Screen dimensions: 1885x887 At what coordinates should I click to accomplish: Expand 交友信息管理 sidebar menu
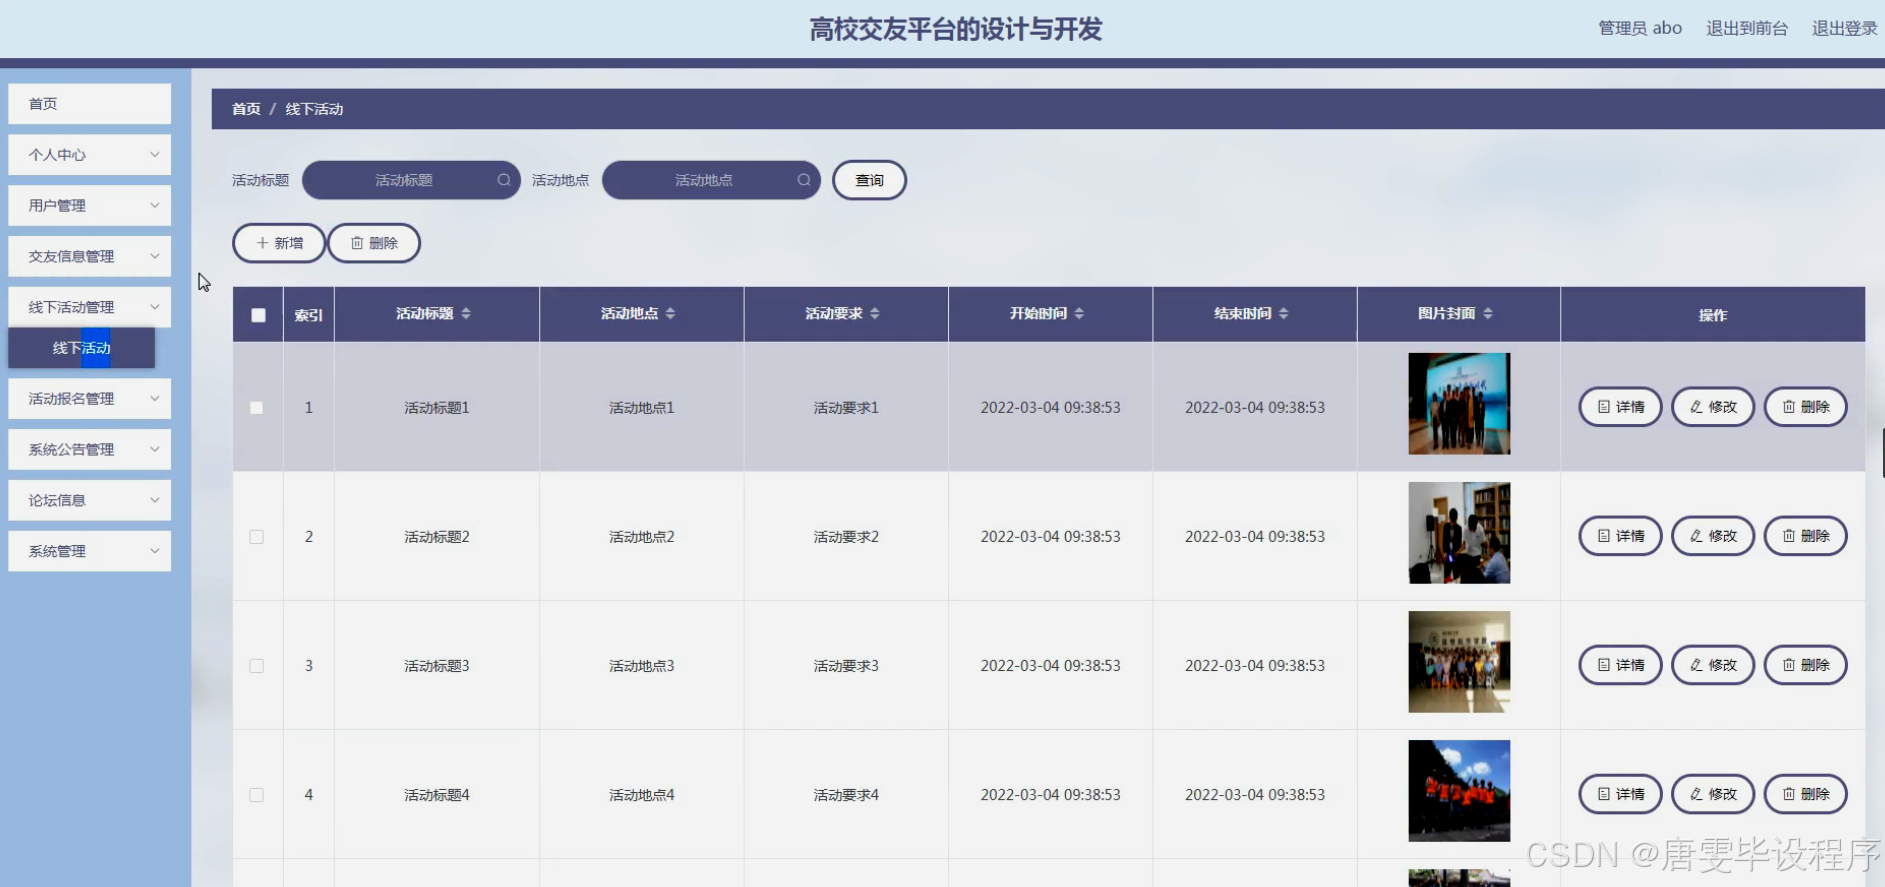(90, 257)
